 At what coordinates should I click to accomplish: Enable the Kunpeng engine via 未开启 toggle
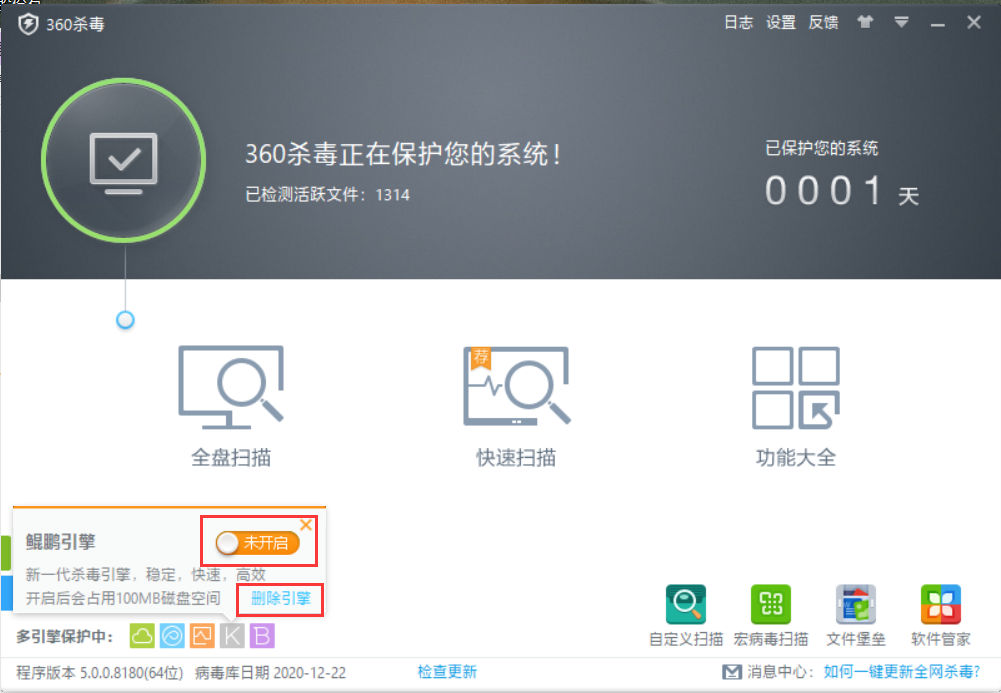point(258,541)
